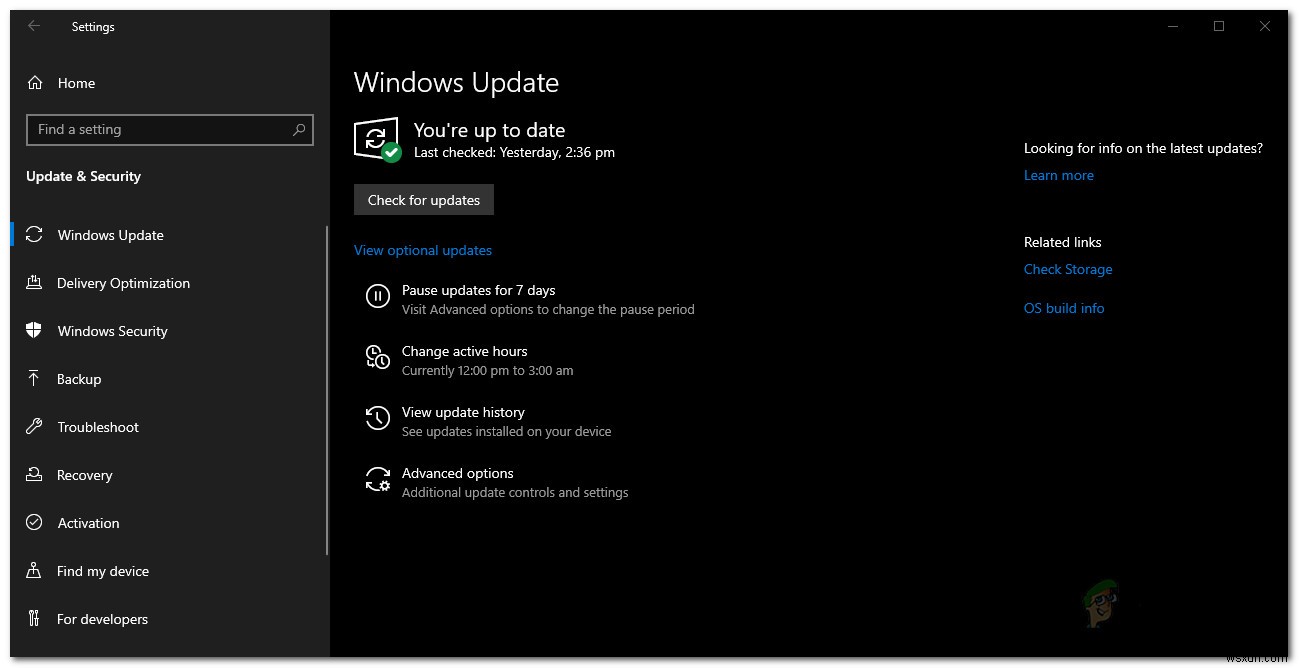
Task: Click the Troubleshoot wrench icon
Action: pyautogui.click(x=34, y=427)
